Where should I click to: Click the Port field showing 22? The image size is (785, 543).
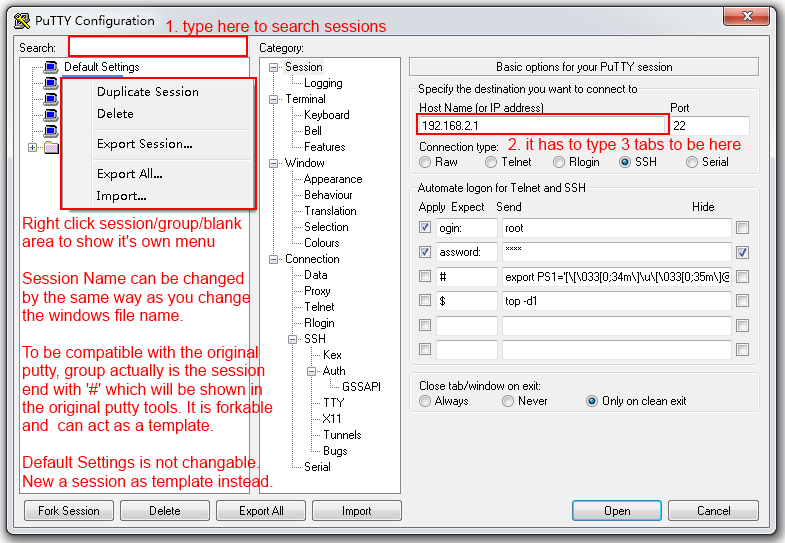coord(710,126)
